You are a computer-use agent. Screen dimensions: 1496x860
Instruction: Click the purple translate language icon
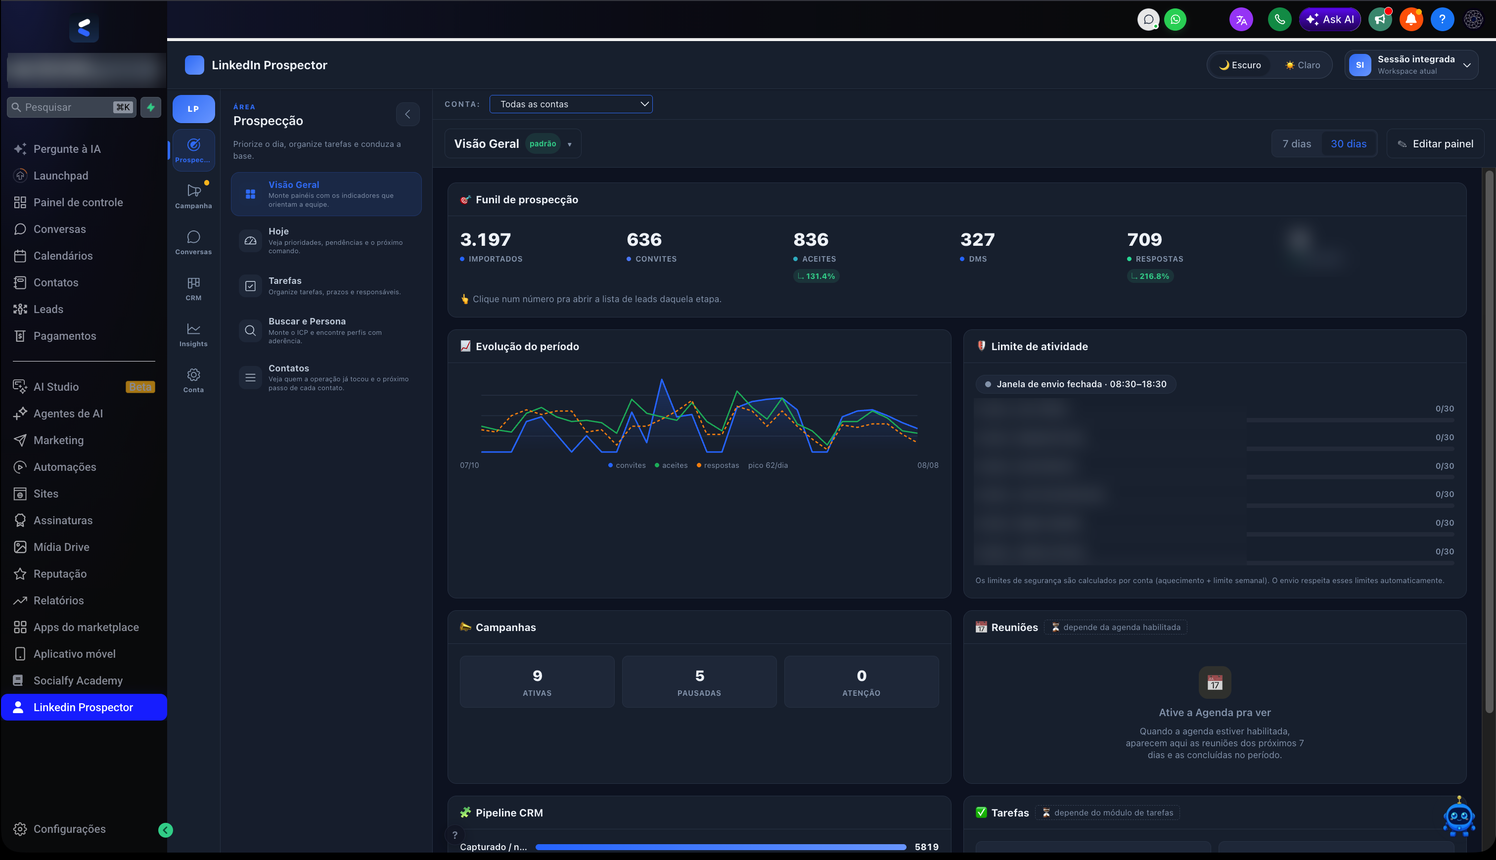(1241, 19)
